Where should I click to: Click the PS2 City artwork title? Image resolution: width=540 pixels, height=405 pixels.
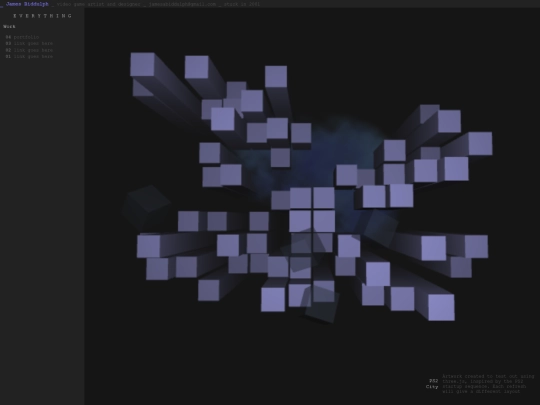pyautogui.click(x=432, y=384)
